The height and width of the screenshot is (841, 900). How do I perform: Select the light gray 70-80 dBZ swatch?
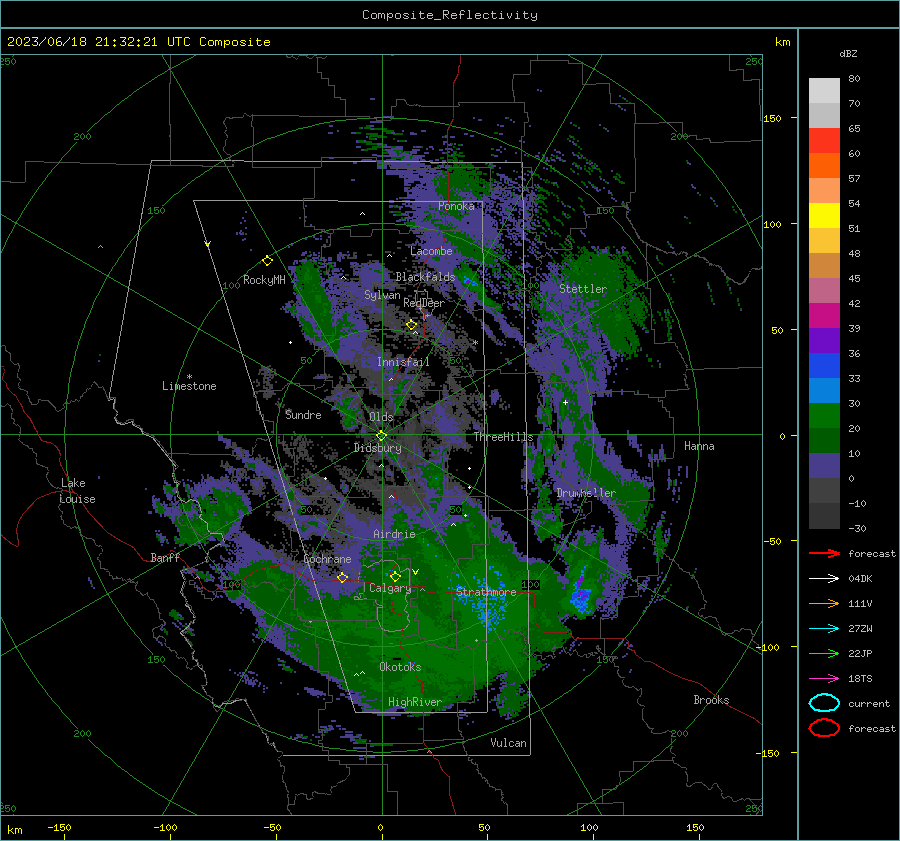pyautogui.click(x=824, y=91)
